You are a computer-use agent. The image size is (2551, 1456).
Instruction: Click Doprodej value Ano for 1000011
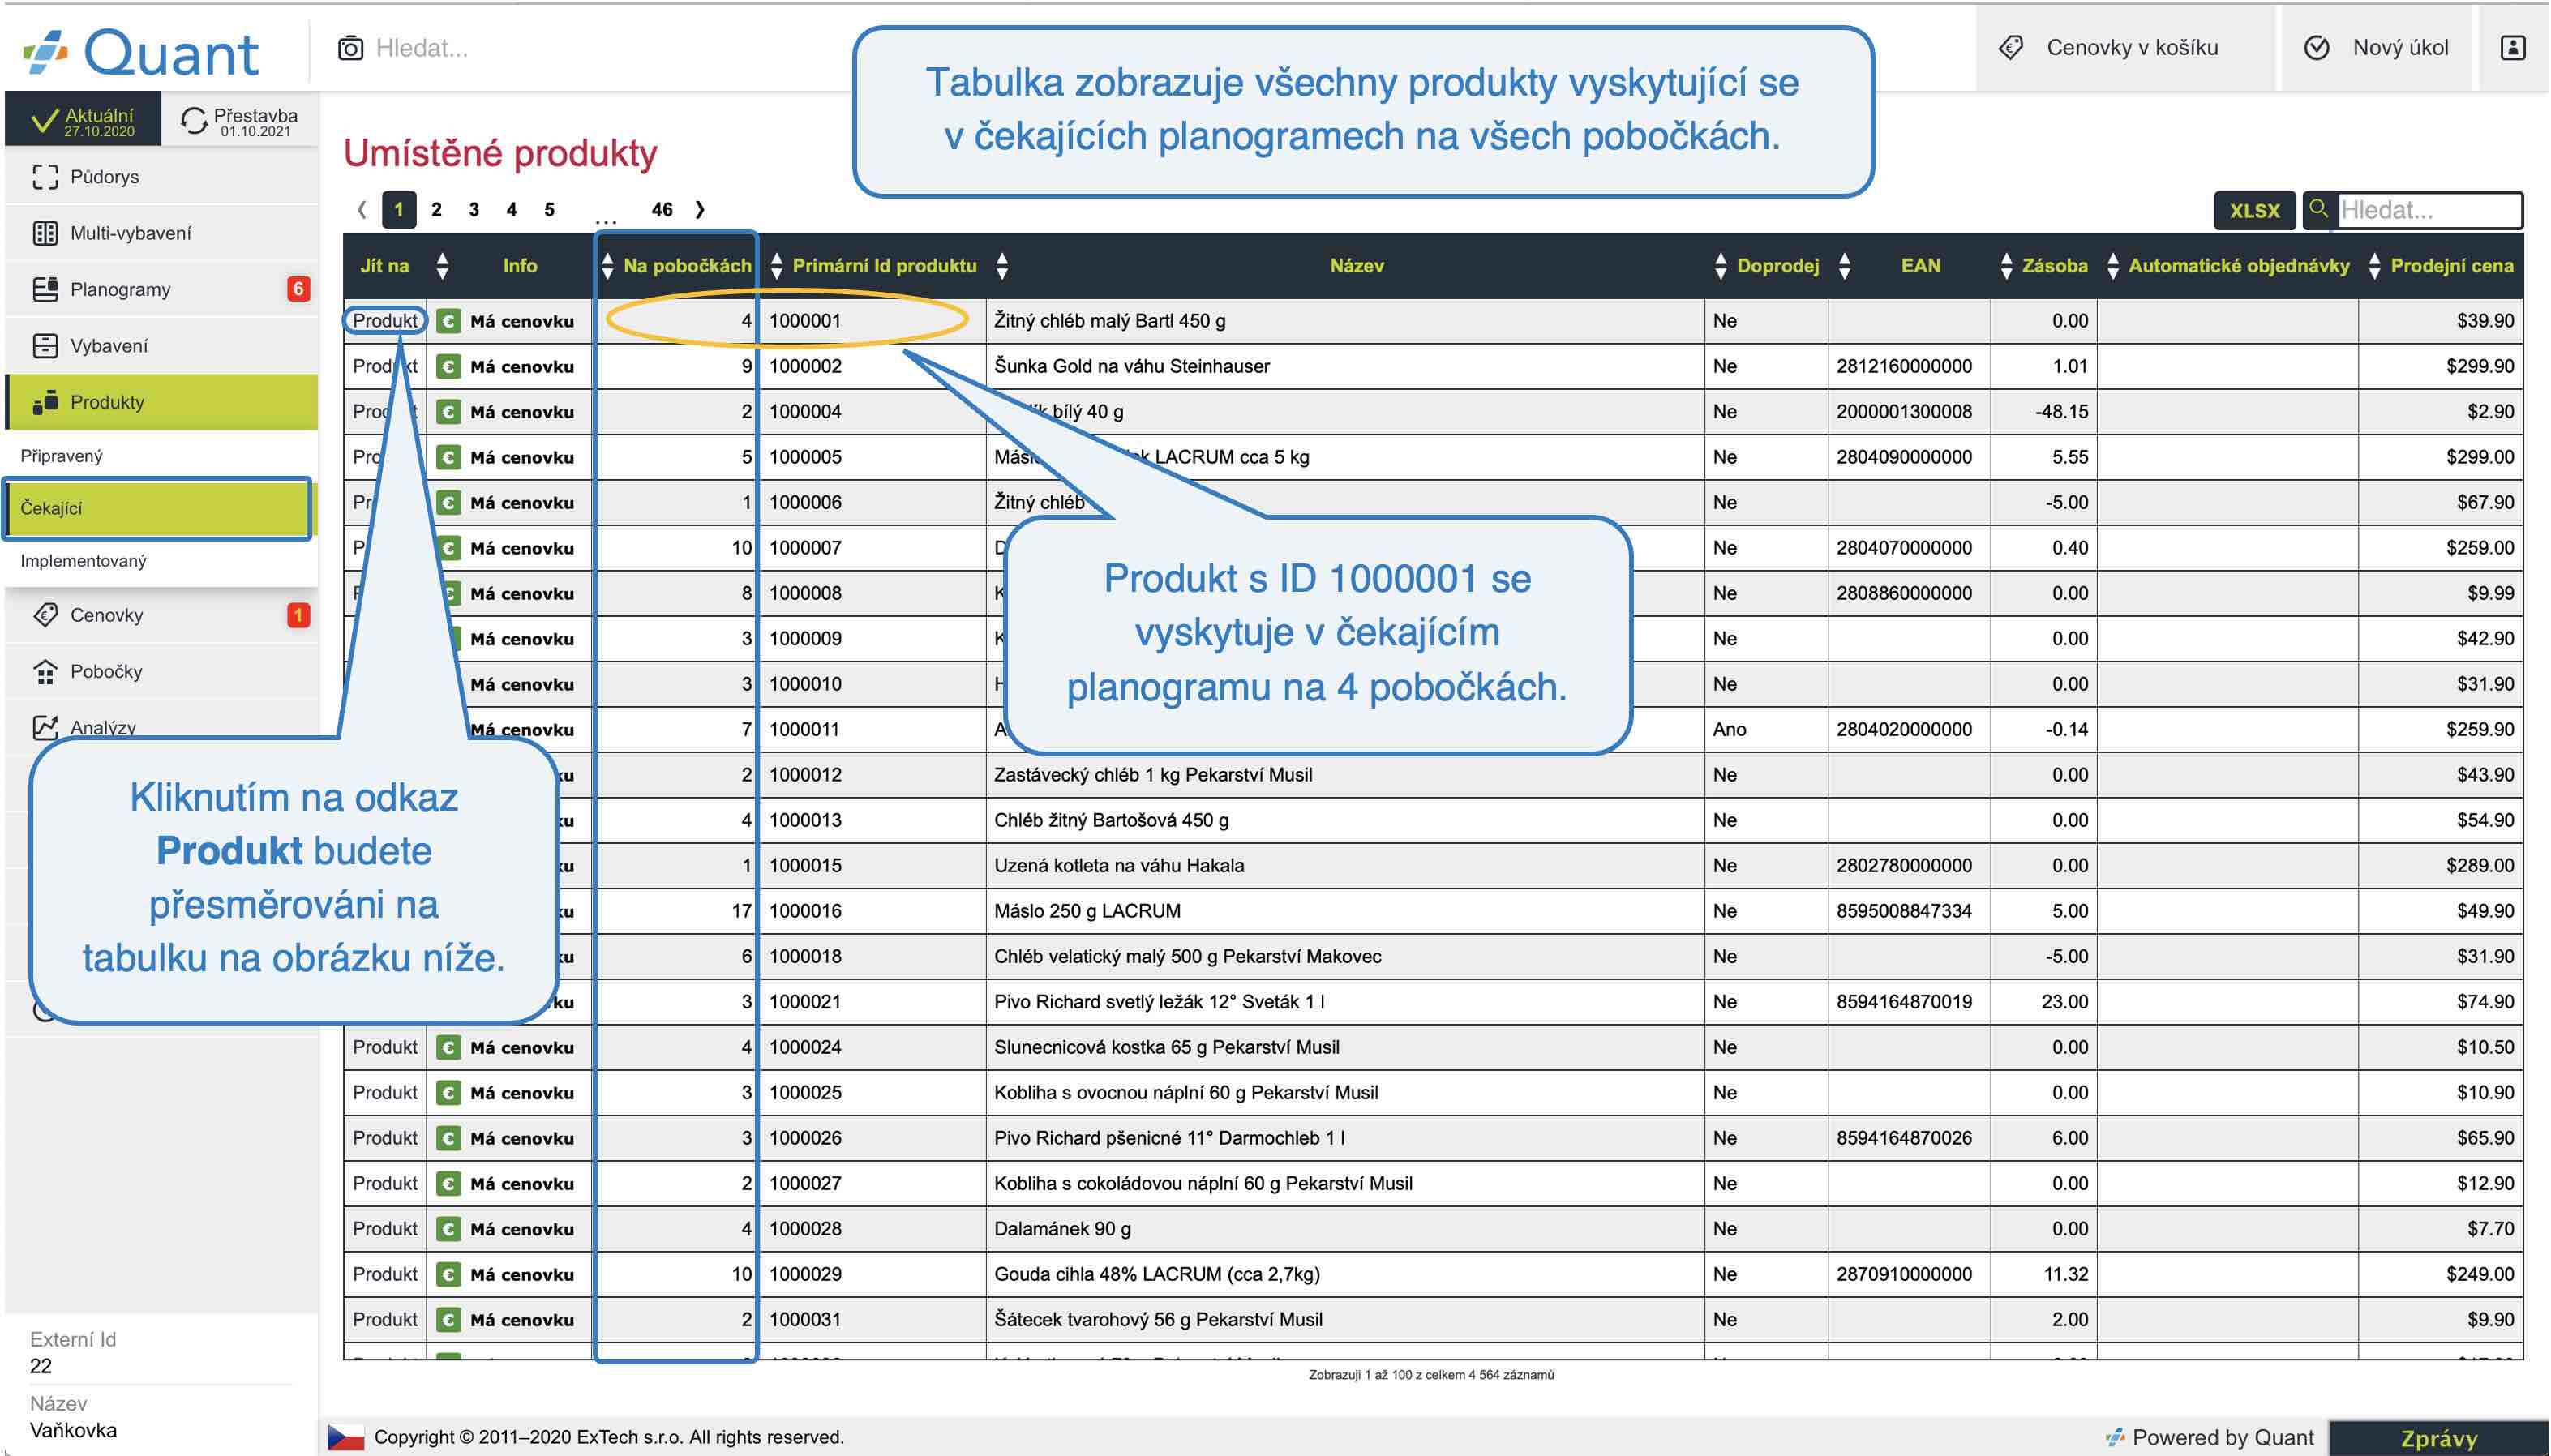click(x=1729, y=729)
